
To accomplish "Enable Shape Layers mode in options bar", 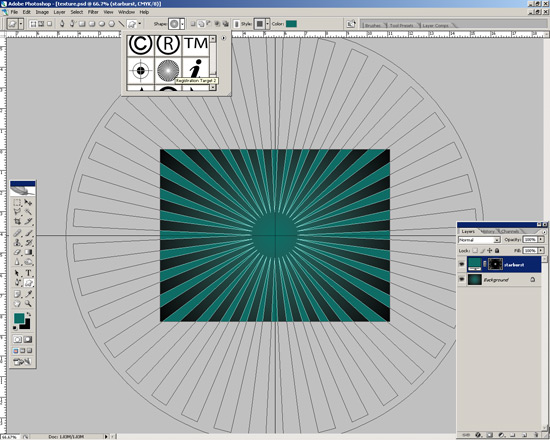I will coord(33,24).
